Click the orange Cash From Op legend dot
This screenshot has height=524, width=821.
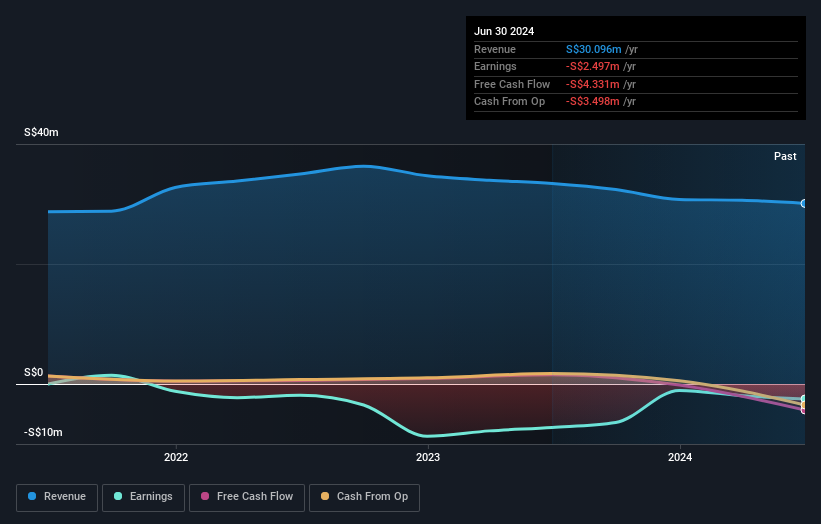(x=325, y=496)
